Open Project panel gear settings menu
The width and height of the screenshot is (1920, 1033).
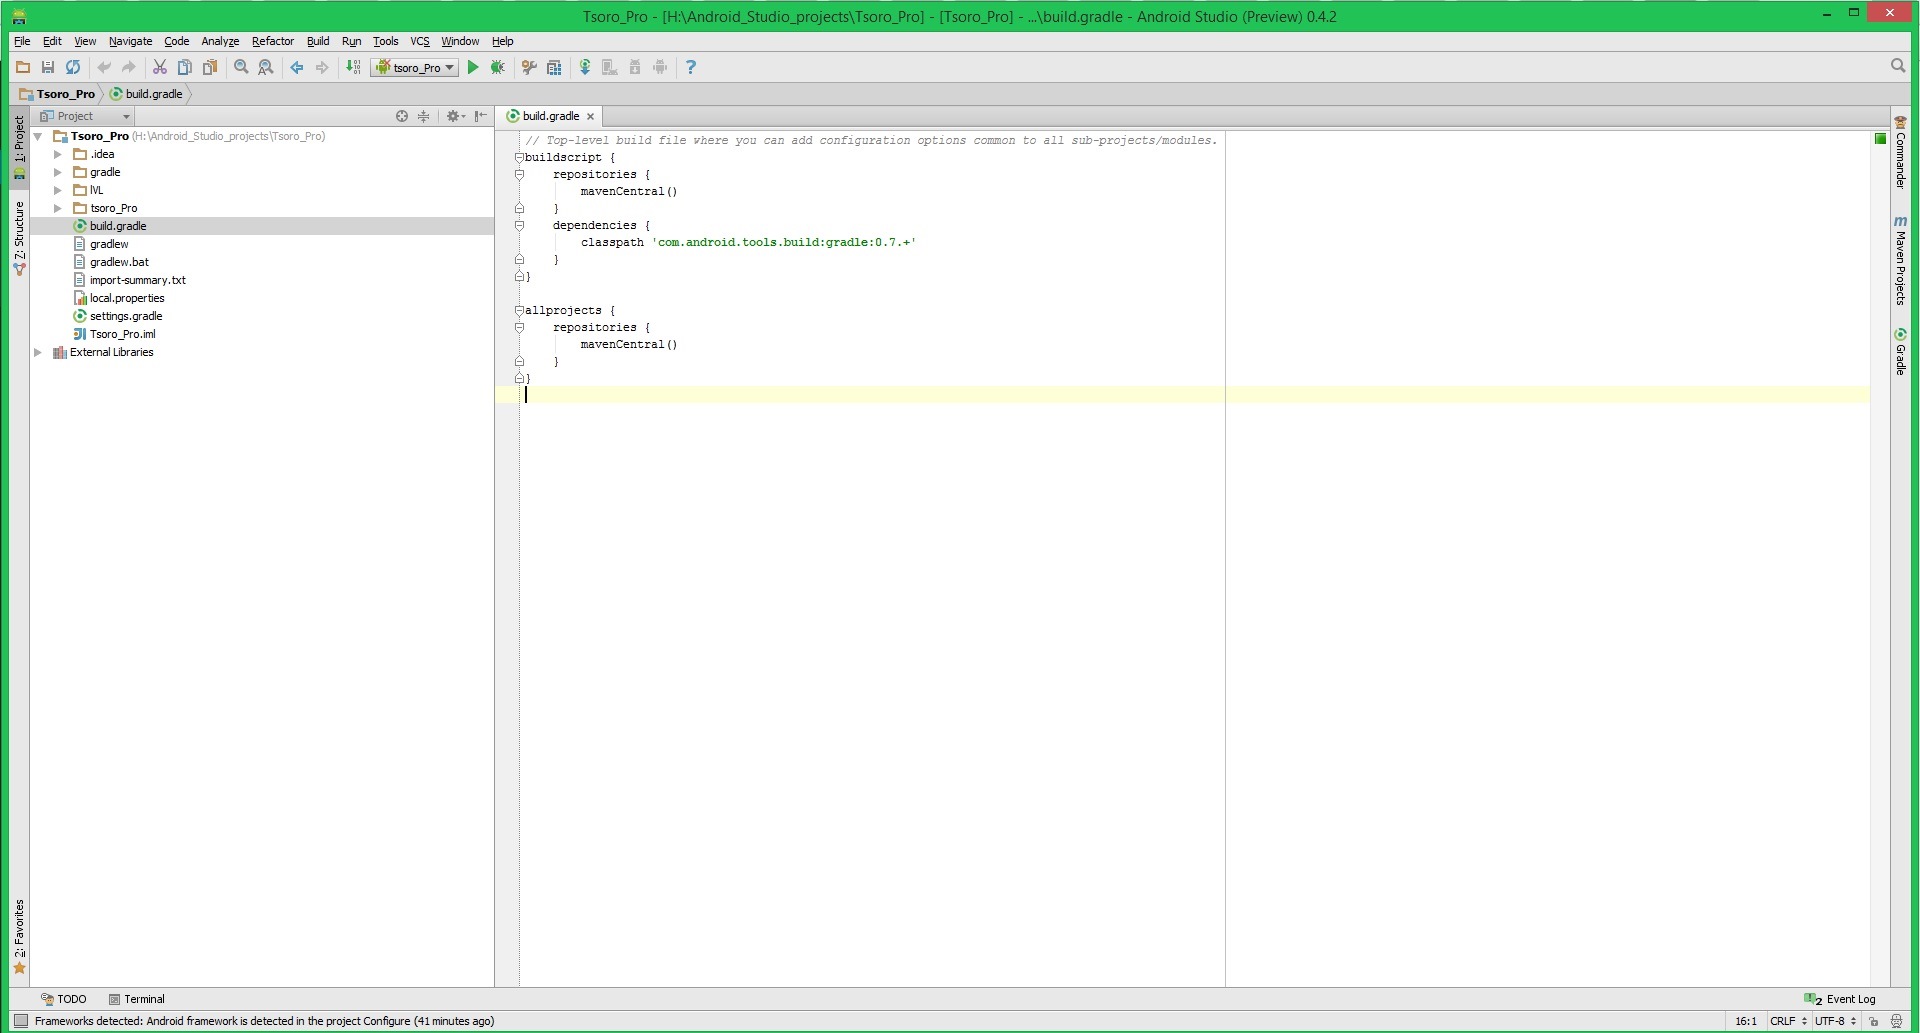(455, 116)
